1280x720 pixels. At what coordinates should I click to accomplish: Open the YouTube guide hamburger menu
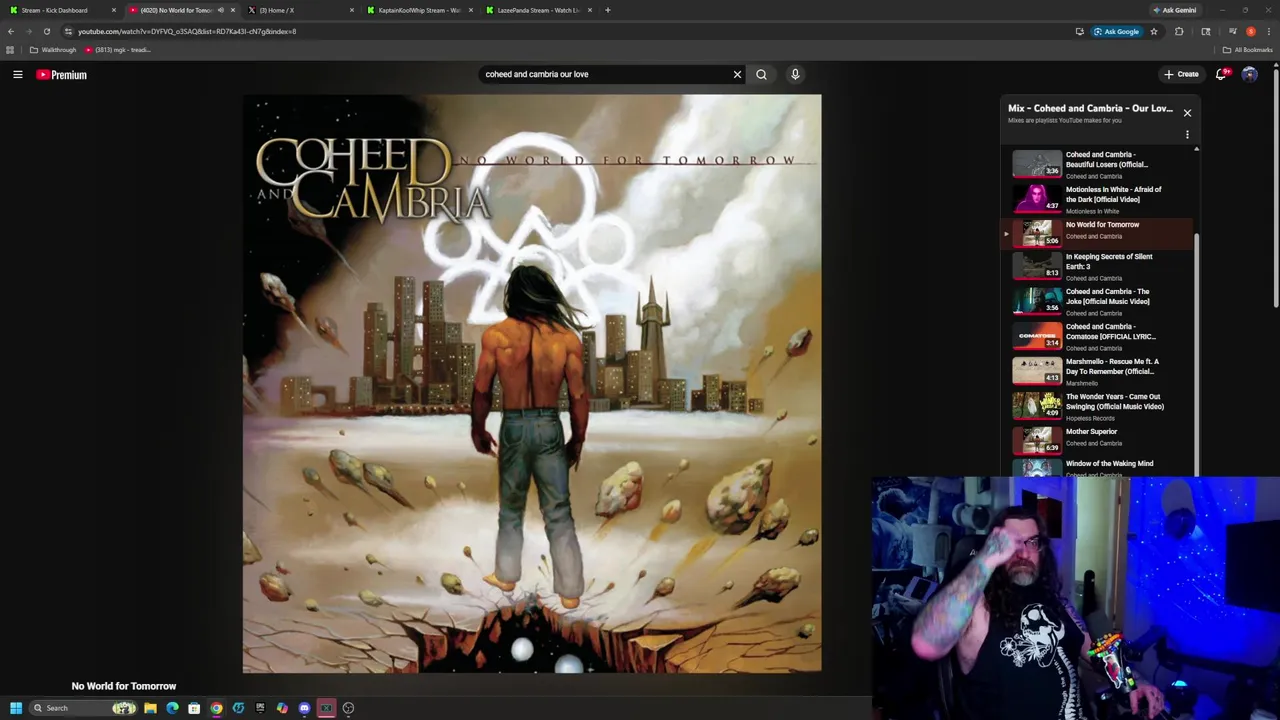click(17, 74)
